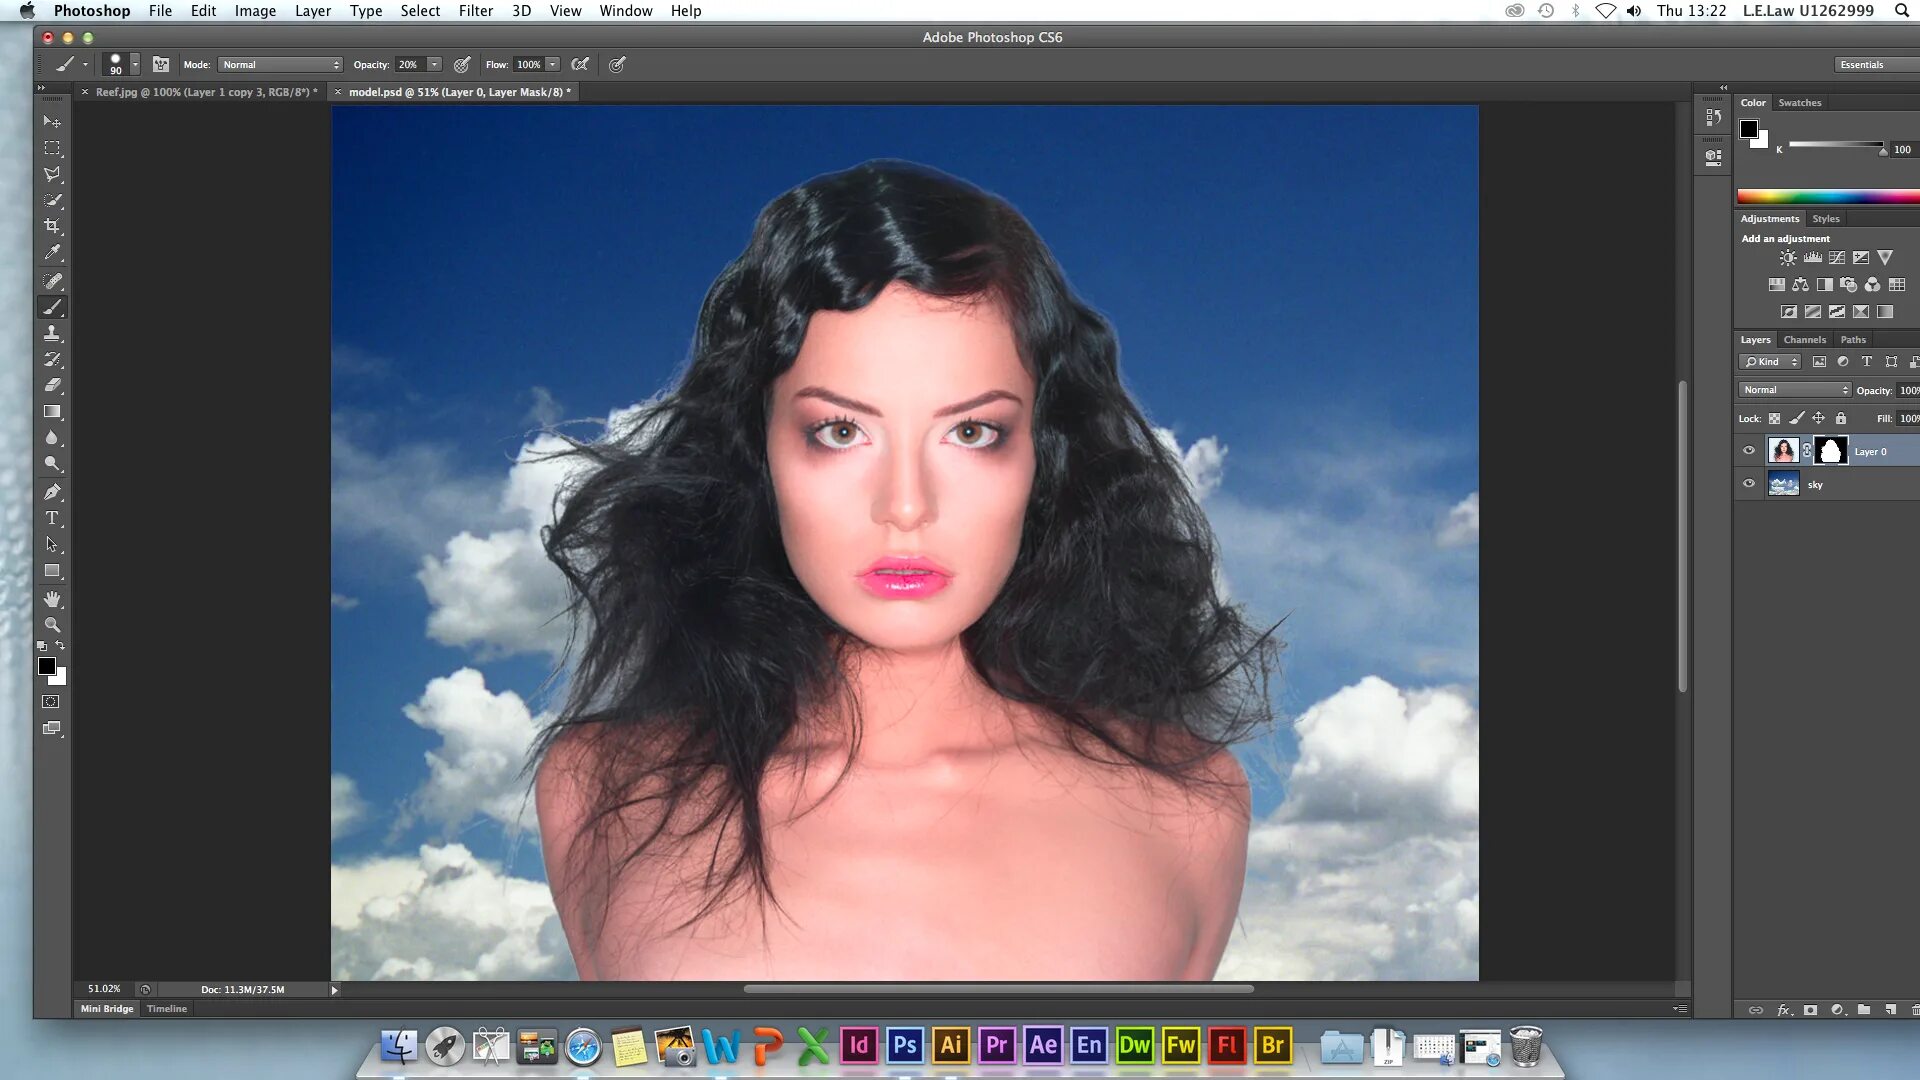
Task: Select the Horizontal Type tool
Action: [x=52, y=518]
